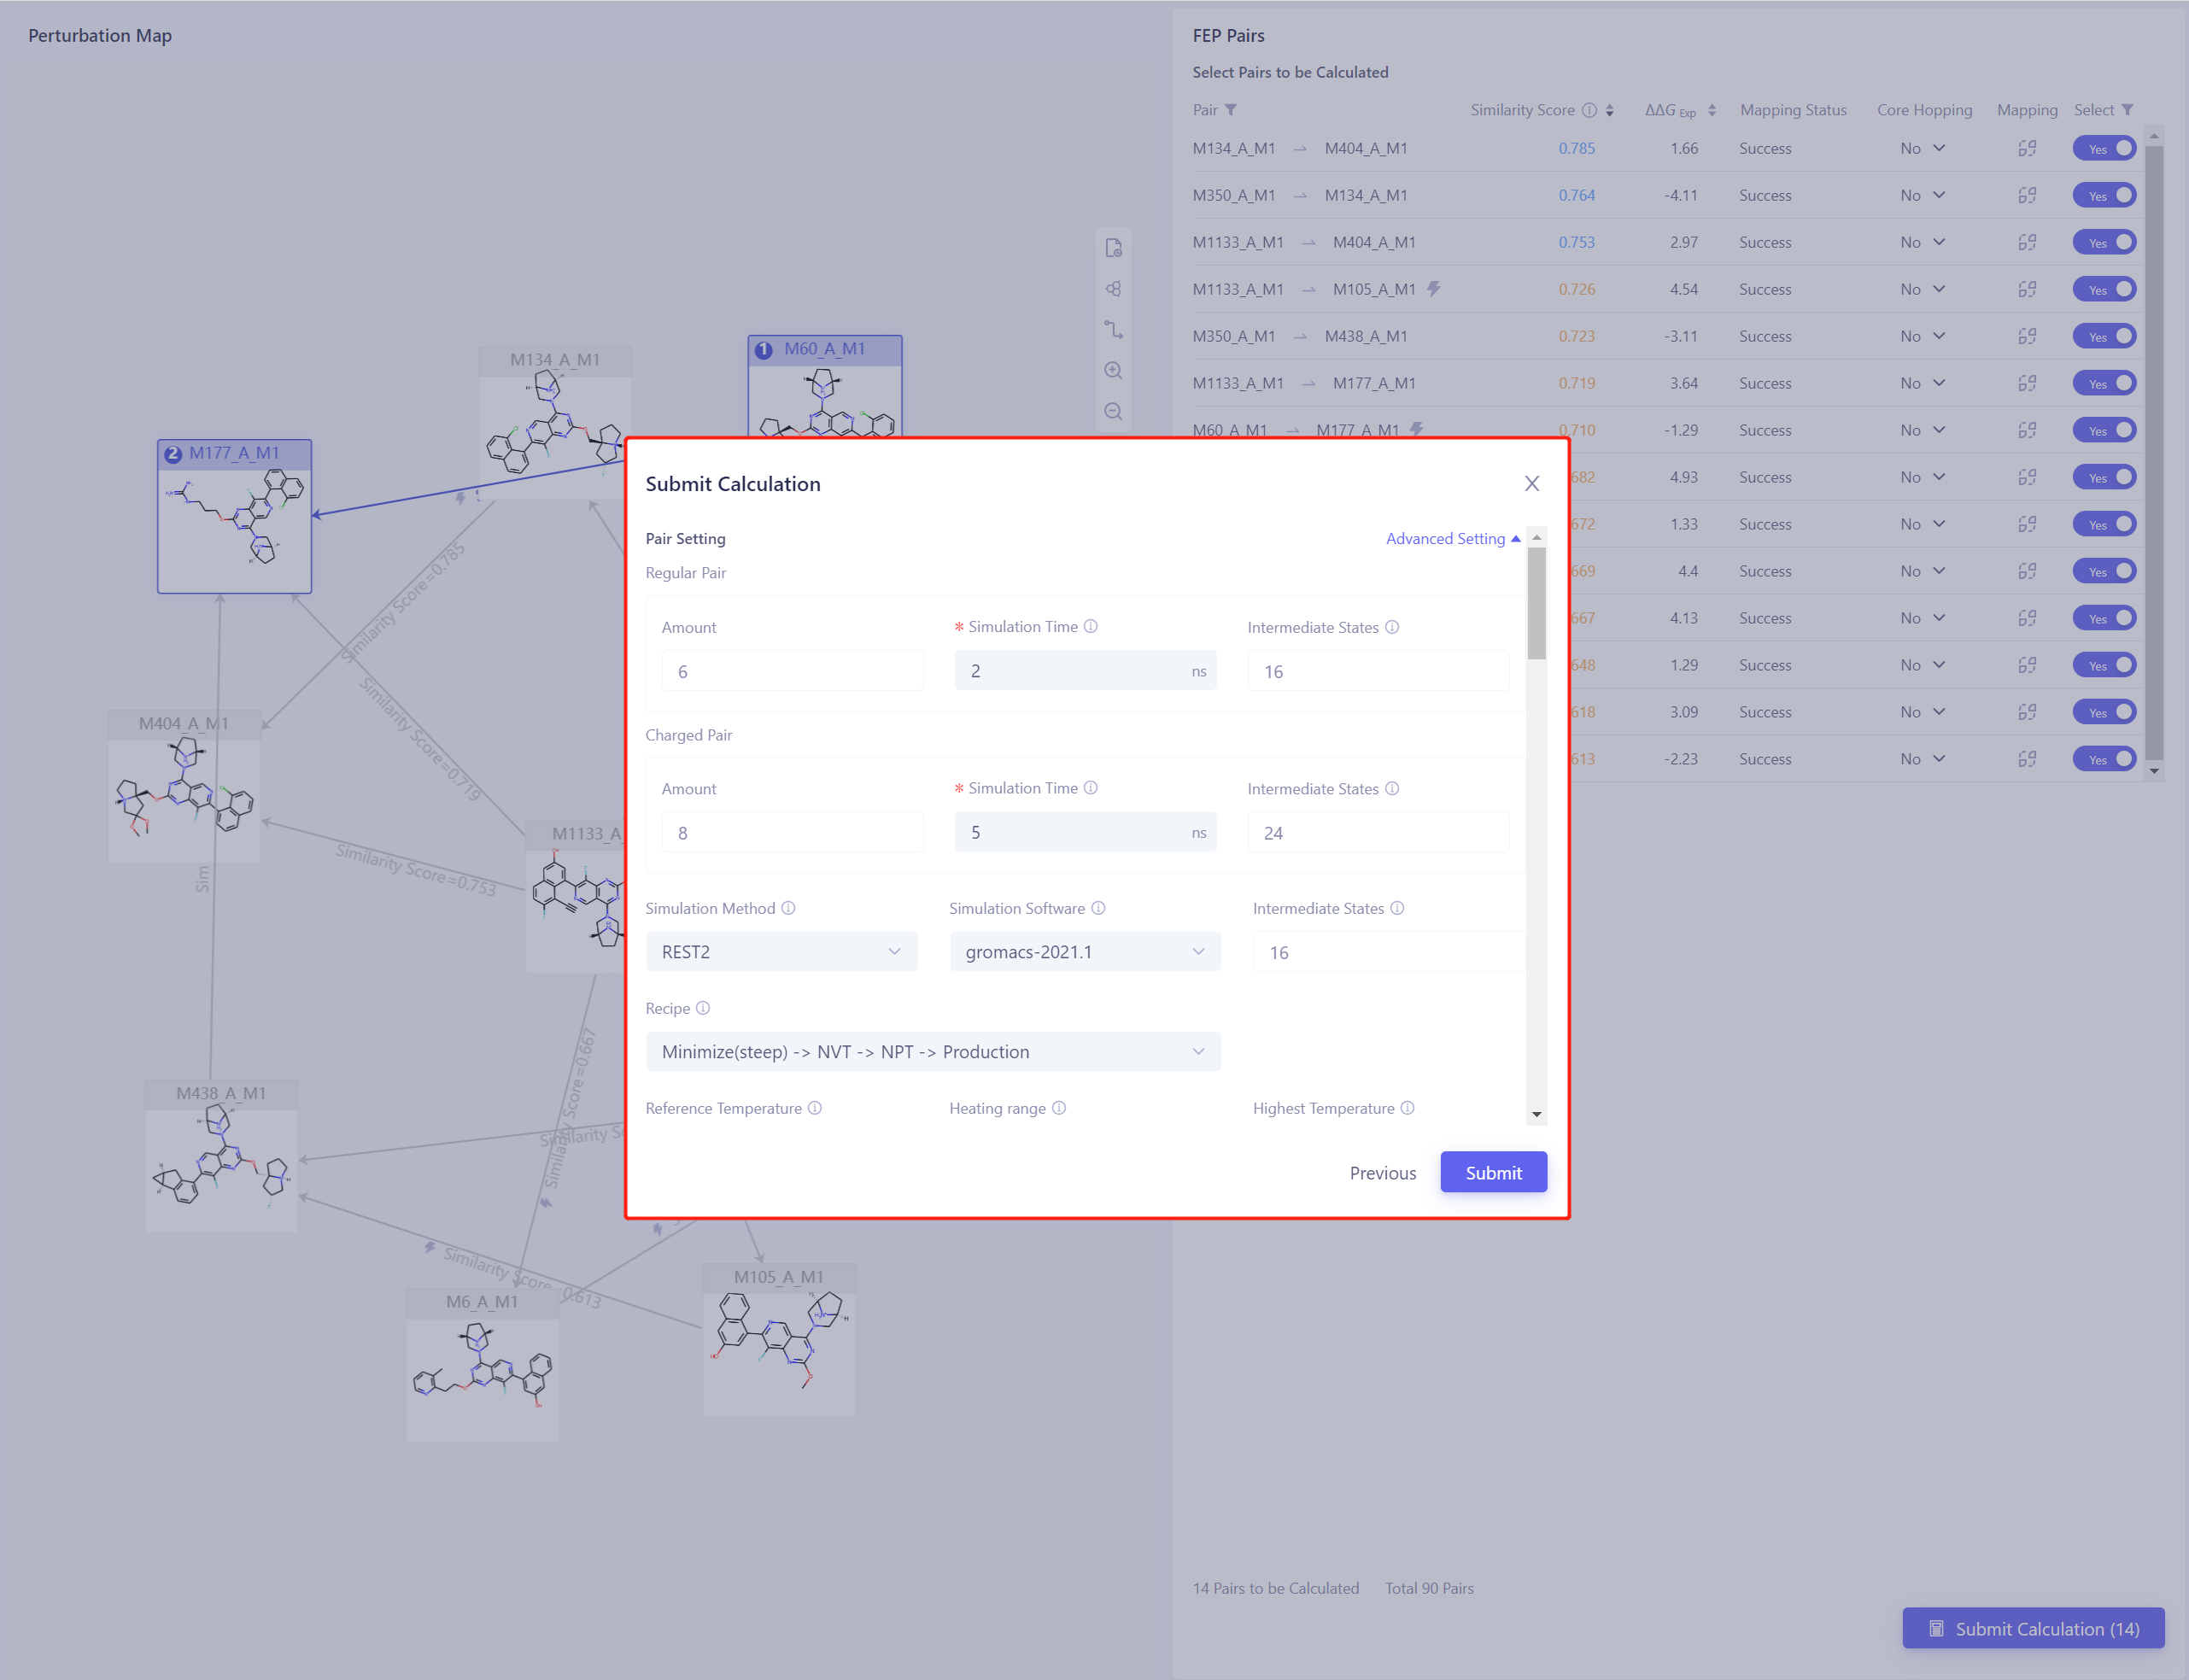This screenshot has width=2189, height=1680.
Task: Click the Select column filter icon
Action: point(2128,110)
